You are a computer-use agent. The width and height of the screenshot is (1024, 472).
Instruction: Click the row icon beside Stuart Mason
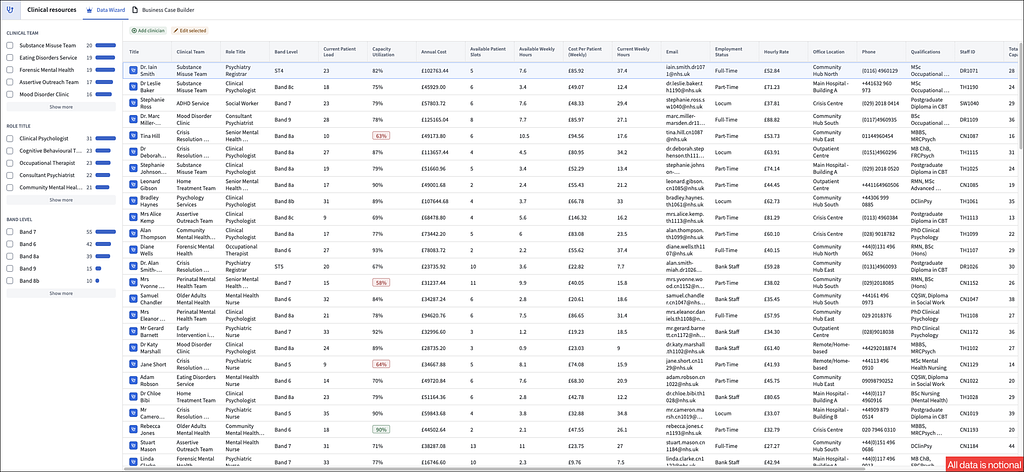click(x=133, y=446)
